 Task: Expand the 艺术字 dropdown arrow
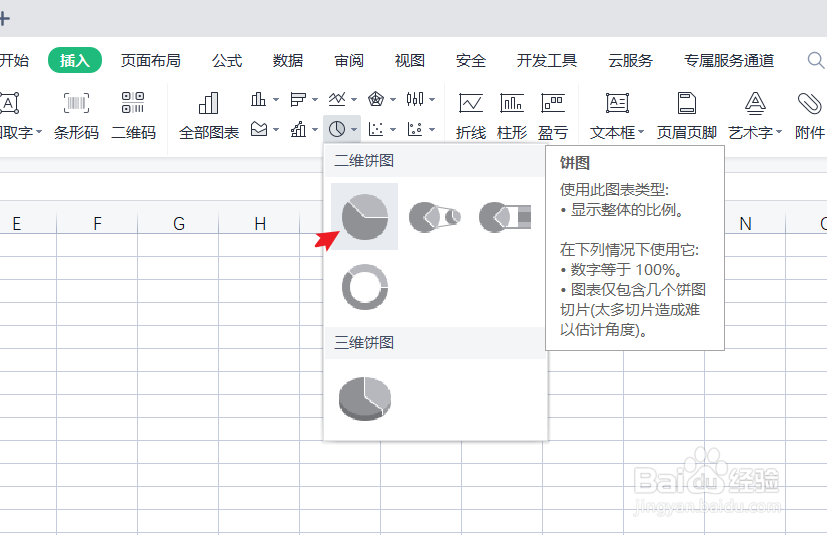click(x=779, y=132)
